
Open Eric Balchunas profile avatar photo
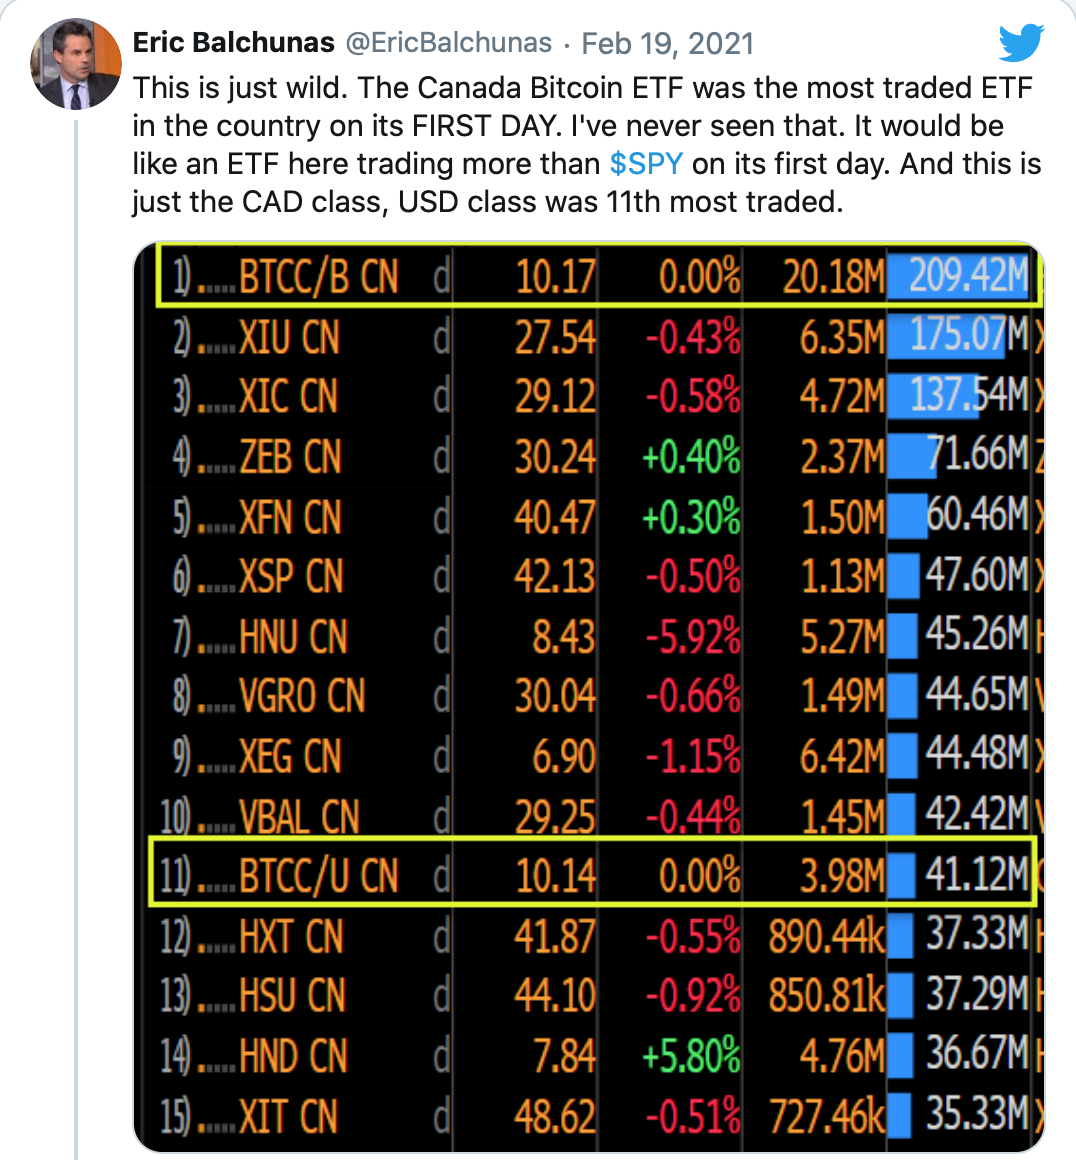click(77, 63)
